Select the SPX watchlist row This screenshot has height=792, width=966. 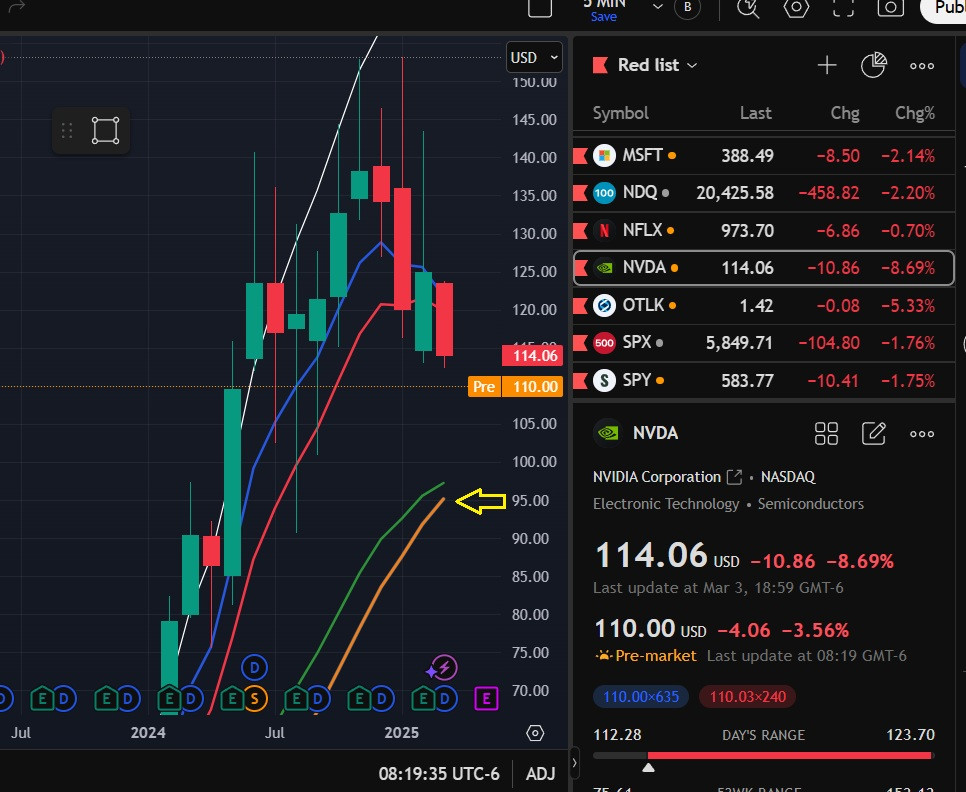(x=764, y=343)
